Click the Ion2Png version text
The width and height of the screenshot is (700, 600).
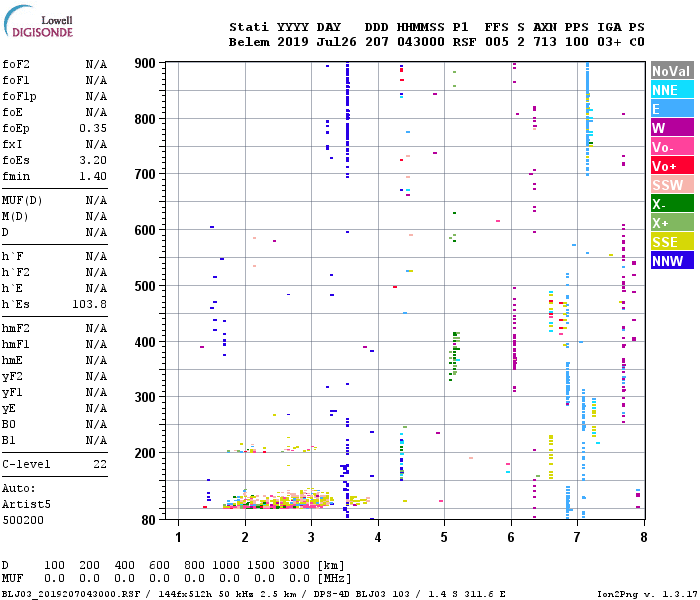coord(647,594)
